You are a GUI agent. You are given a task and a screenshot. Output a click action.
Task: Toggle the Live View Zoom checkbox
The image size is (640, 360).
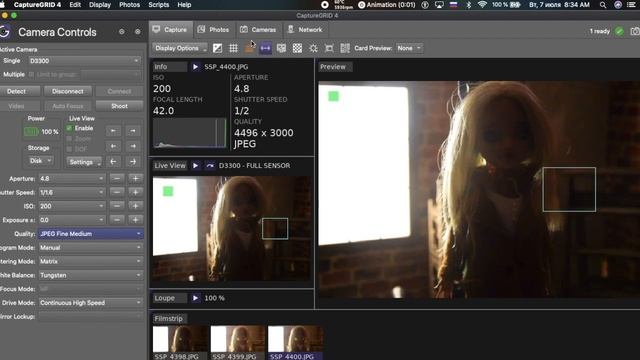[69, 139]
